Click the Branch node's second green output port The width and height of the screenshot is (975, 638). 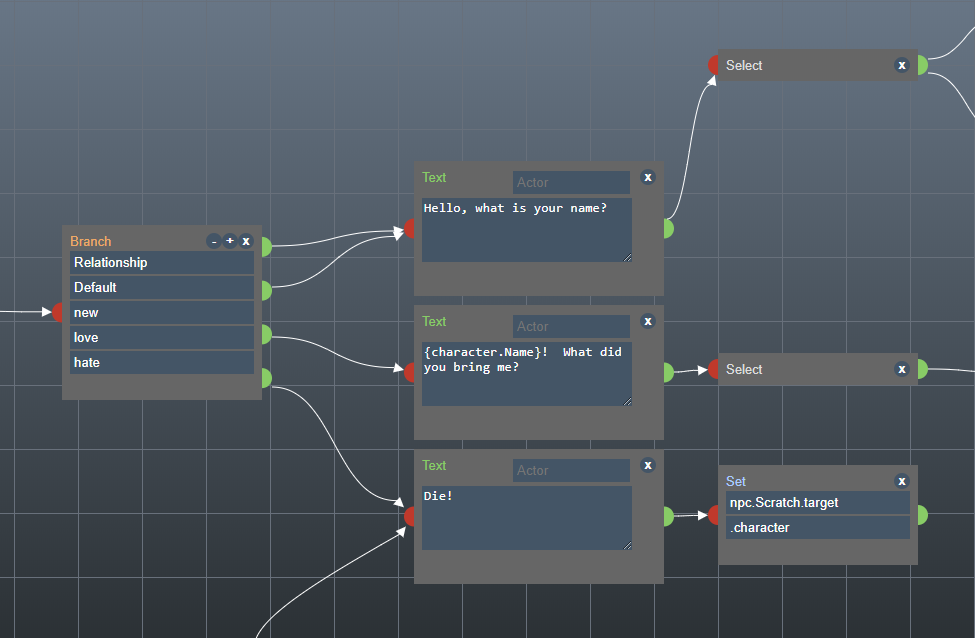266,290
